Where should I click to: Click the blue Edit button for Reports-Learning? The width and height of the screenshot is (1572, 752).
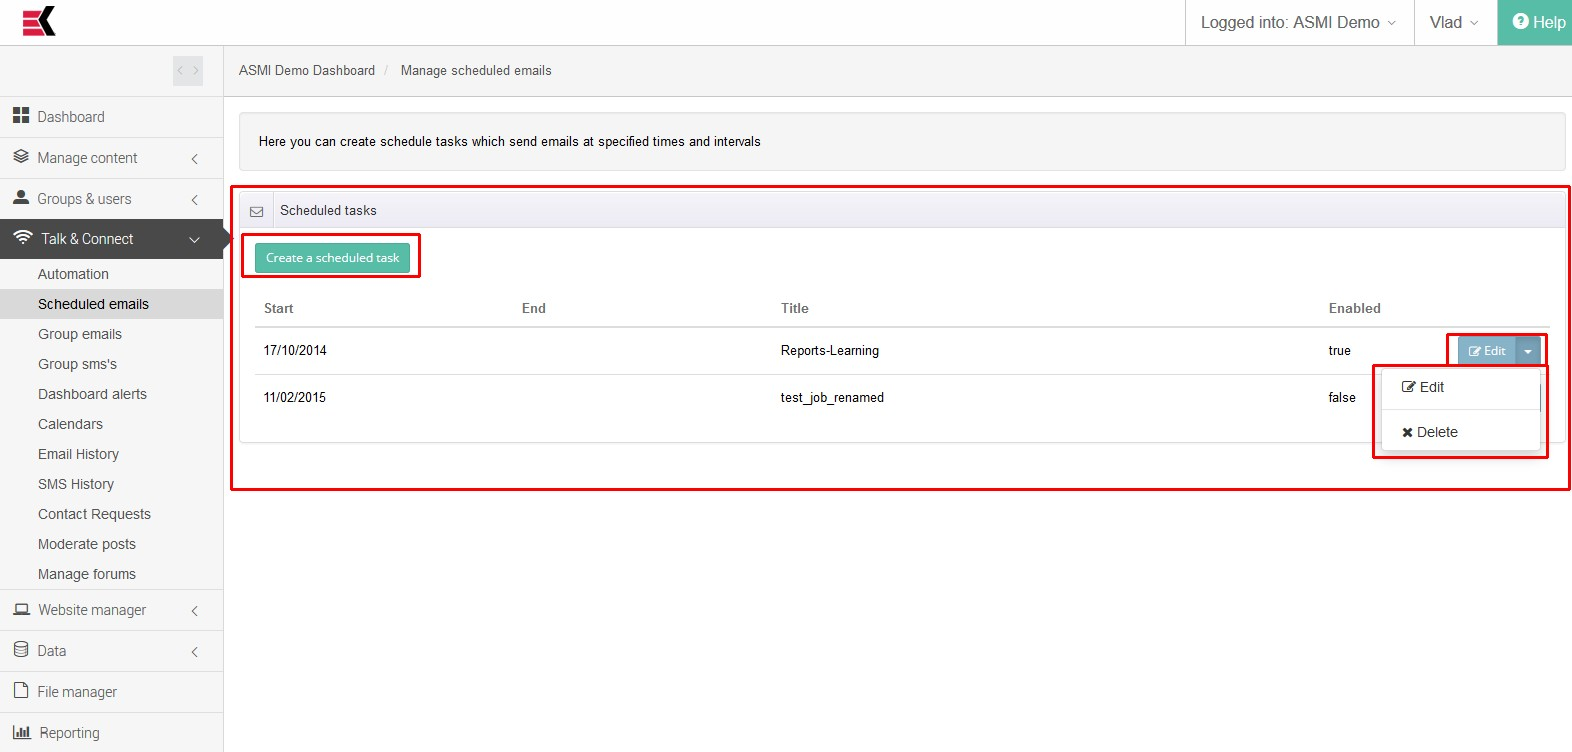pyautogui.click(x=1487, y=351)
